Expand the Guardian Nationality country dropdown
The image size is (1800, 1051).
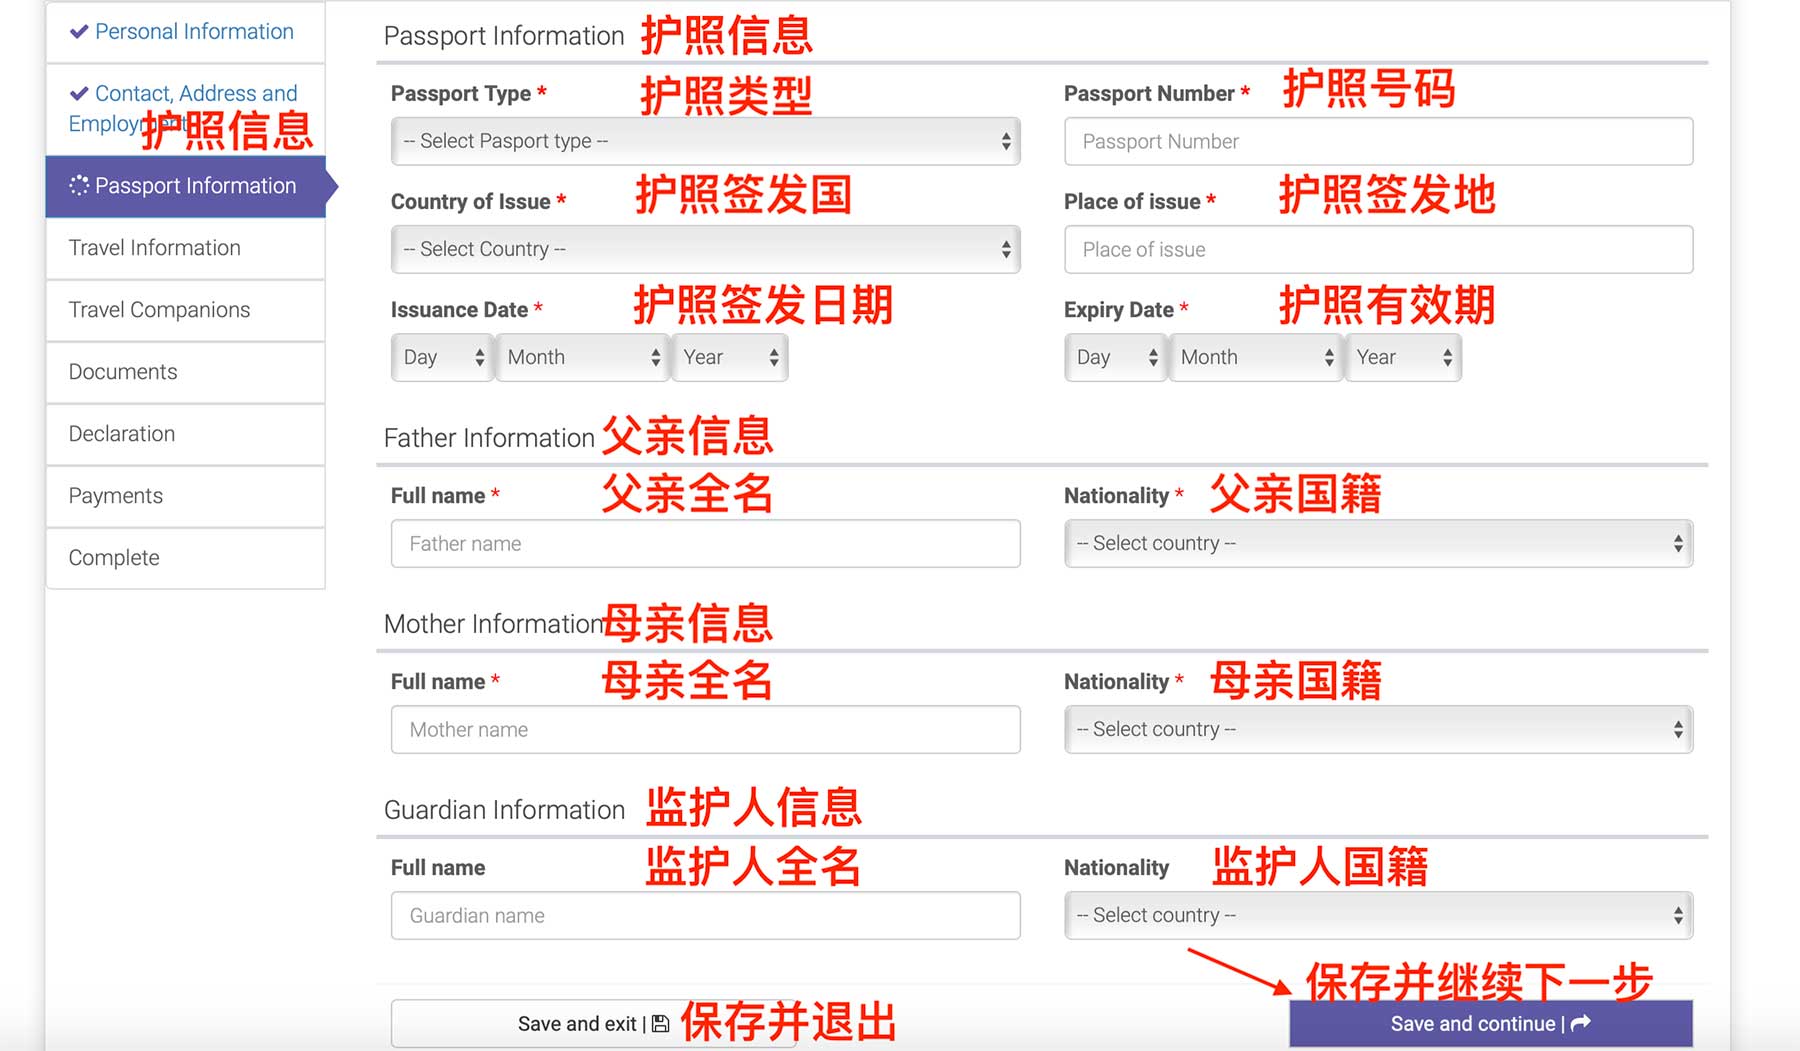coord(1378,916)
